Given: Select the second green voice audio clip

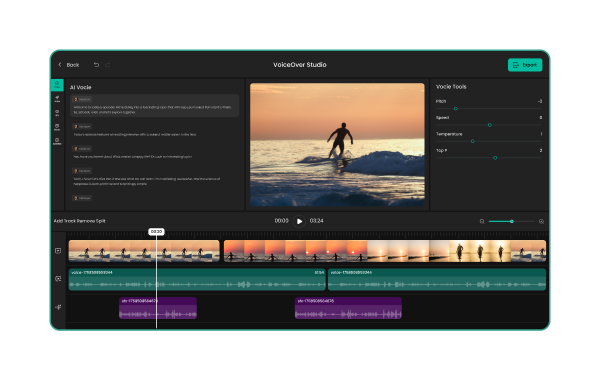Looking at the screenshot, I should point(437,279).
